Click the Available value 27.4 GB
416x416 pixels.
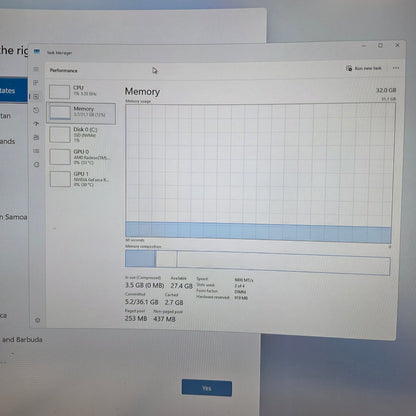tap(181, 286)
